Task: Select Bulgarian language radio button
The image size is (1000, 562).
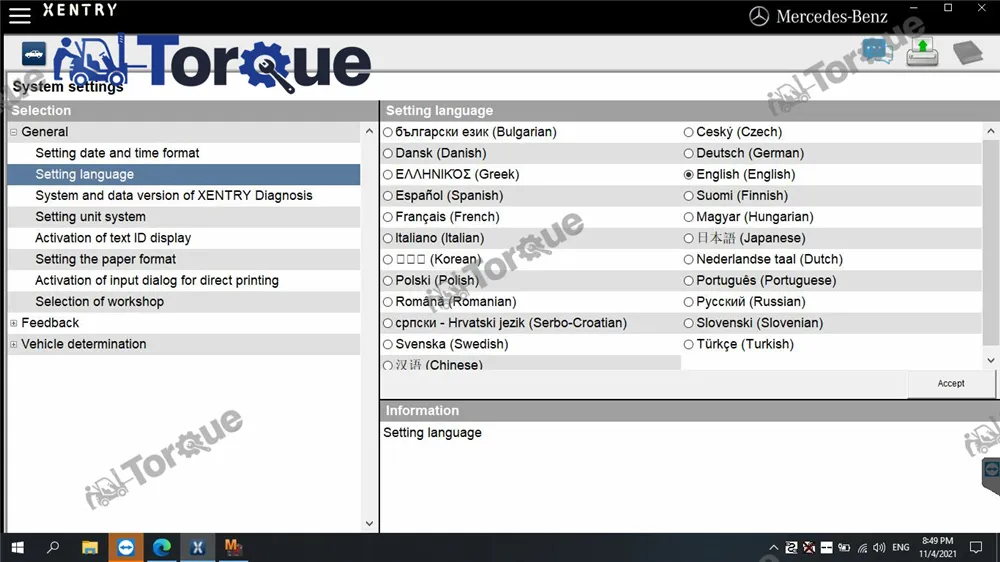Action: (x=388, y=132)
